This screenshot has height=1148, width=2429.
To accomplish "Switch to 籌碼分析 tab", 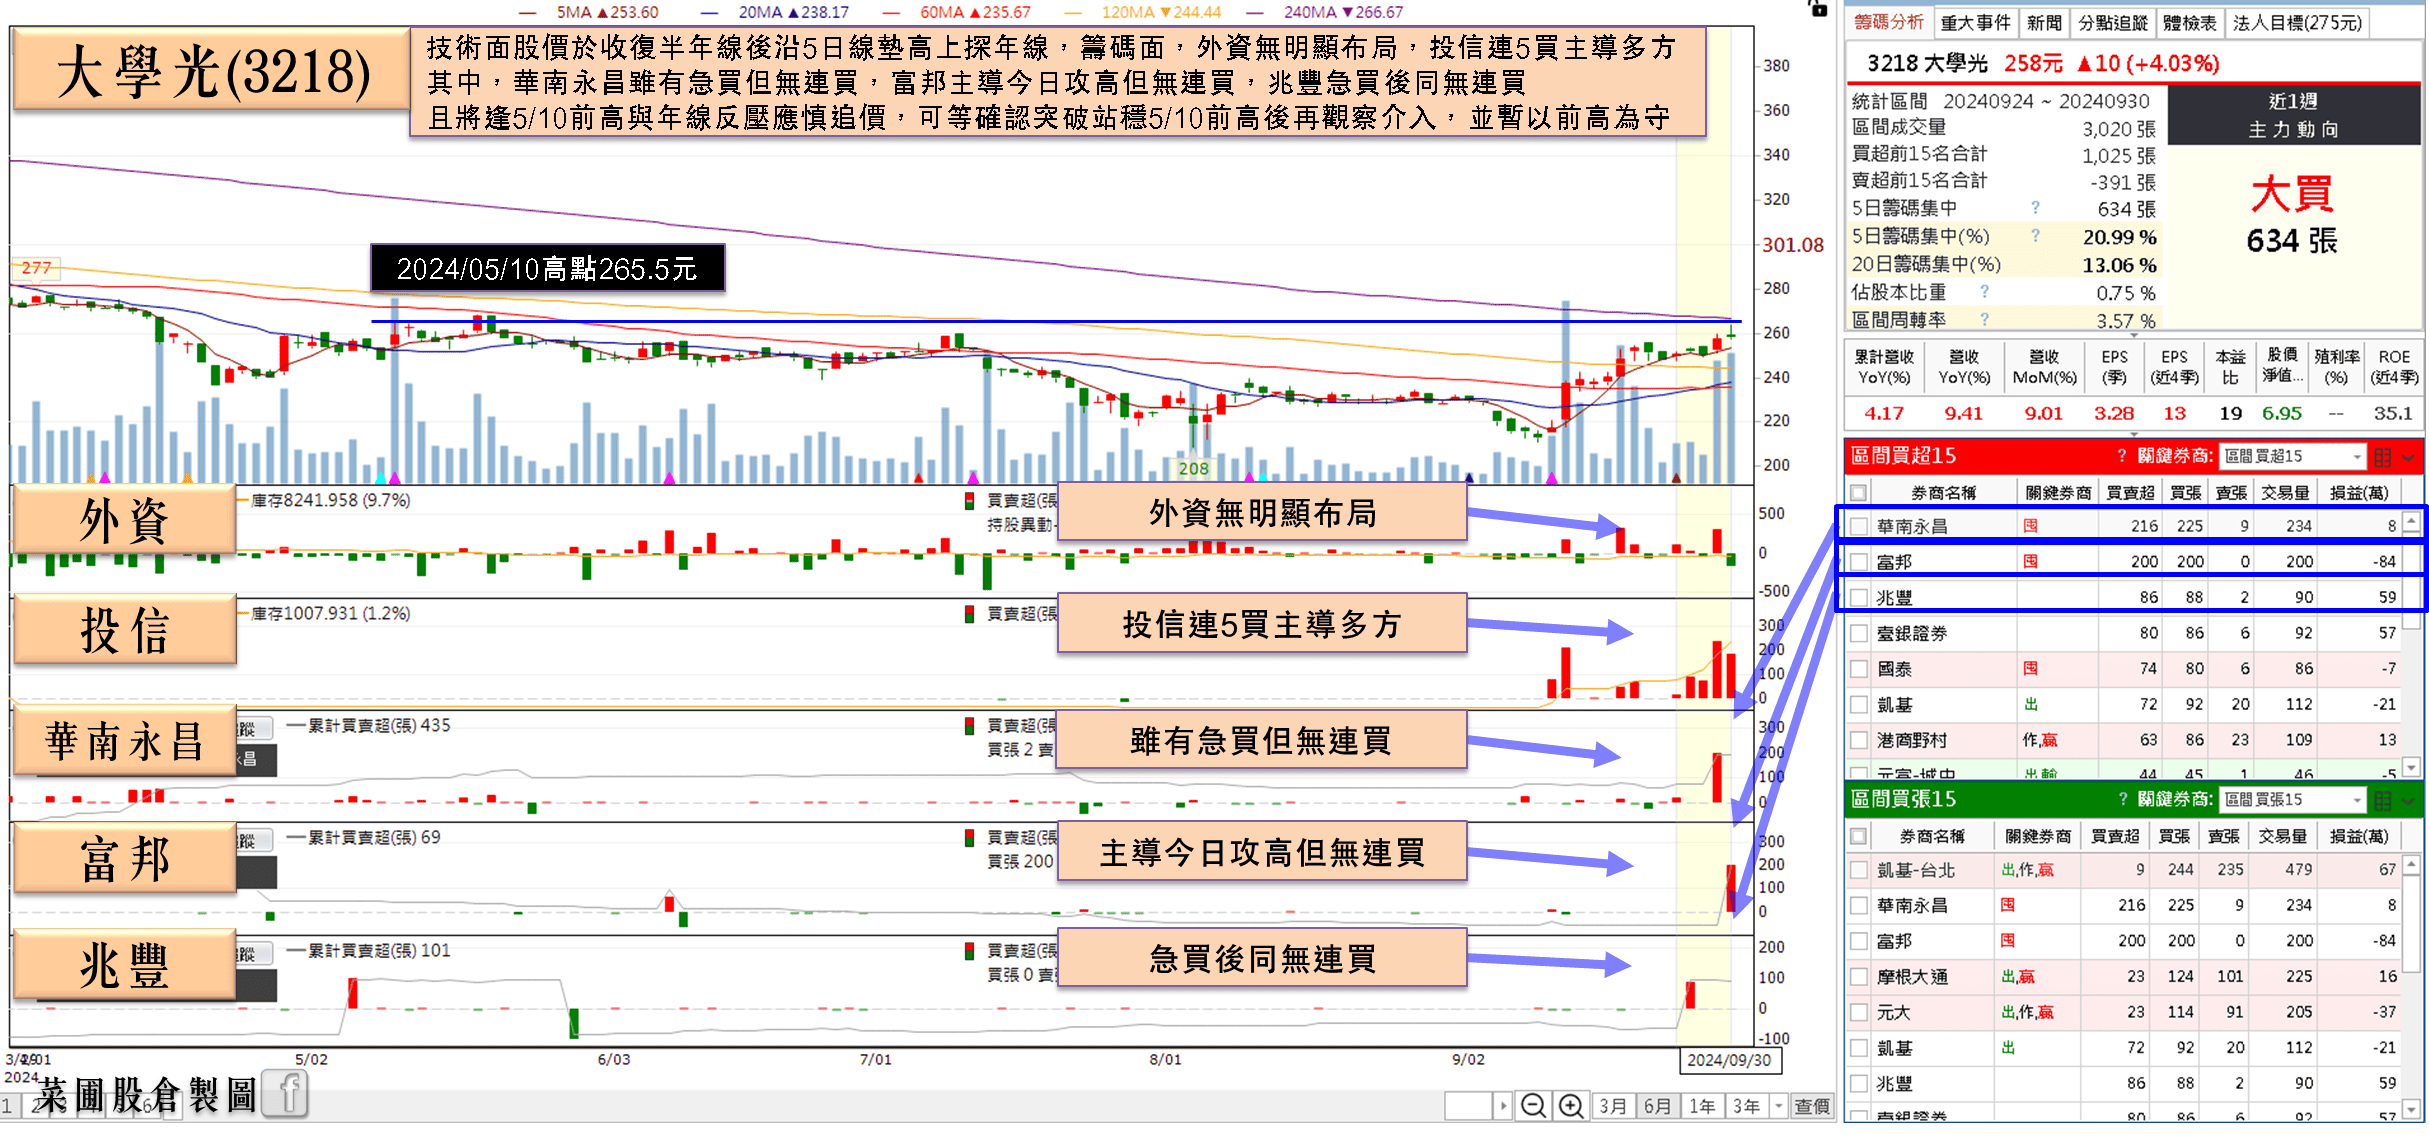I will pos(1889,22).
